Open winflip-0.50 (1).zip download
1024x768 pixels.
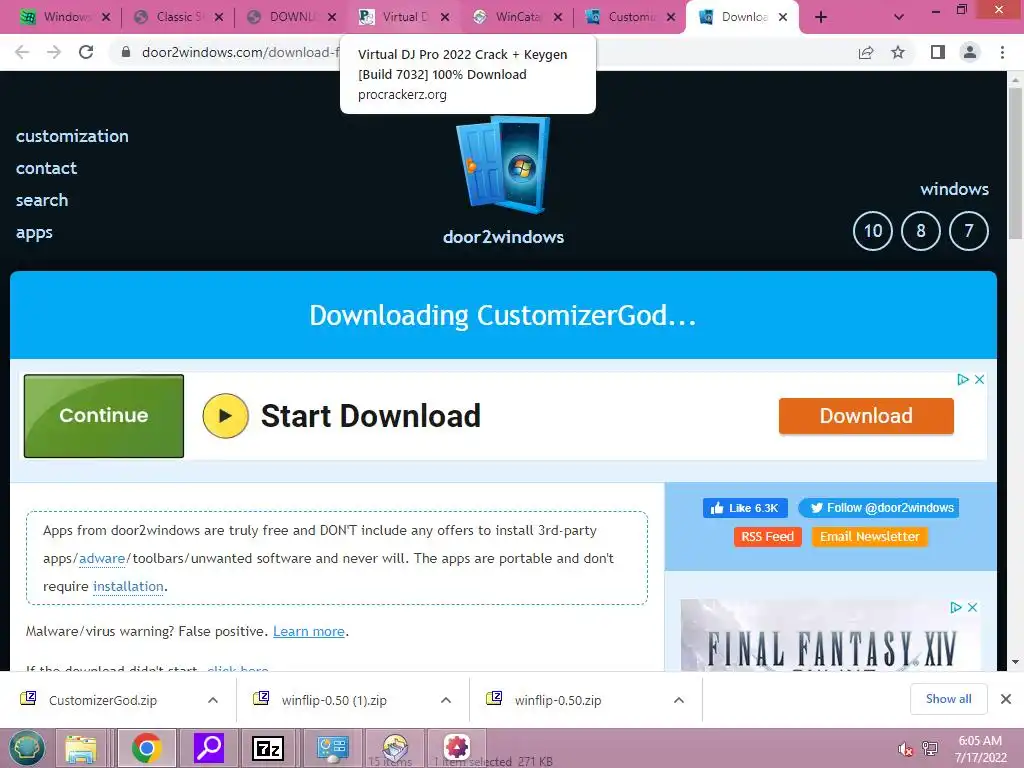pyautogui.click(x=334, y=700)
